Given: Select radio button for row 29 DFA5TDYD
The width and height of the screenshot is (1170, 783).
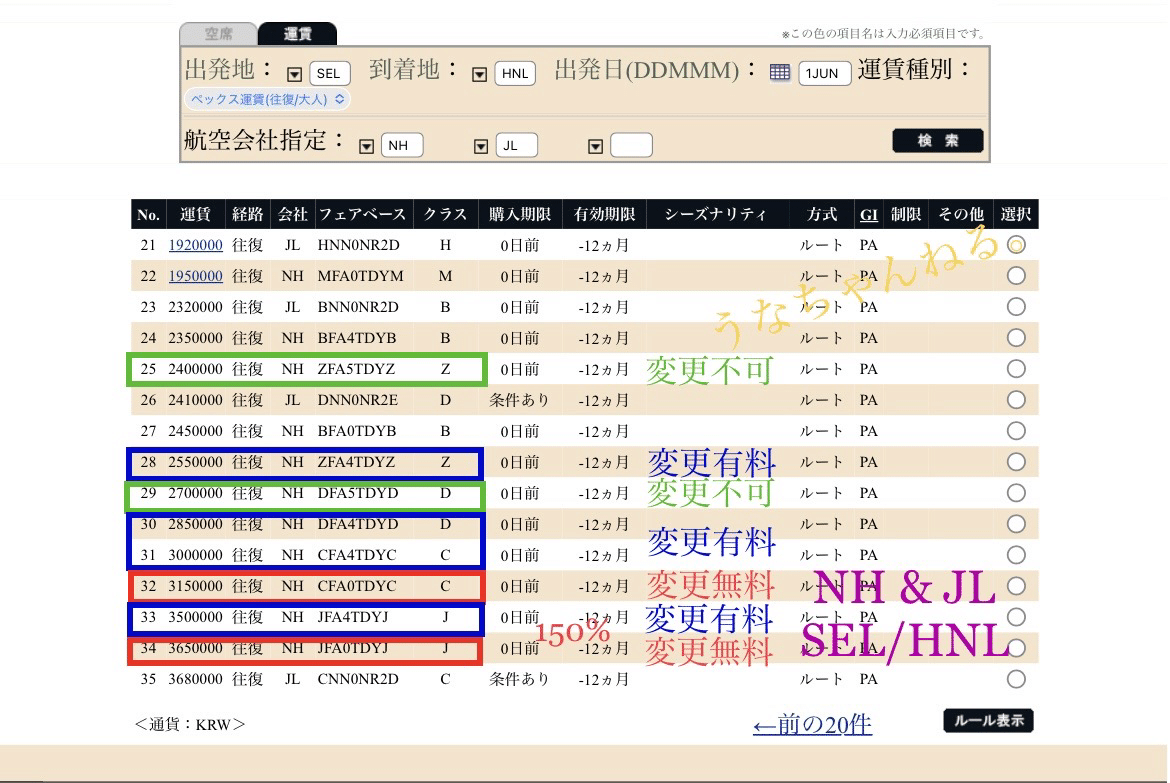Looking at the screenshot, I should (1016, 493).
